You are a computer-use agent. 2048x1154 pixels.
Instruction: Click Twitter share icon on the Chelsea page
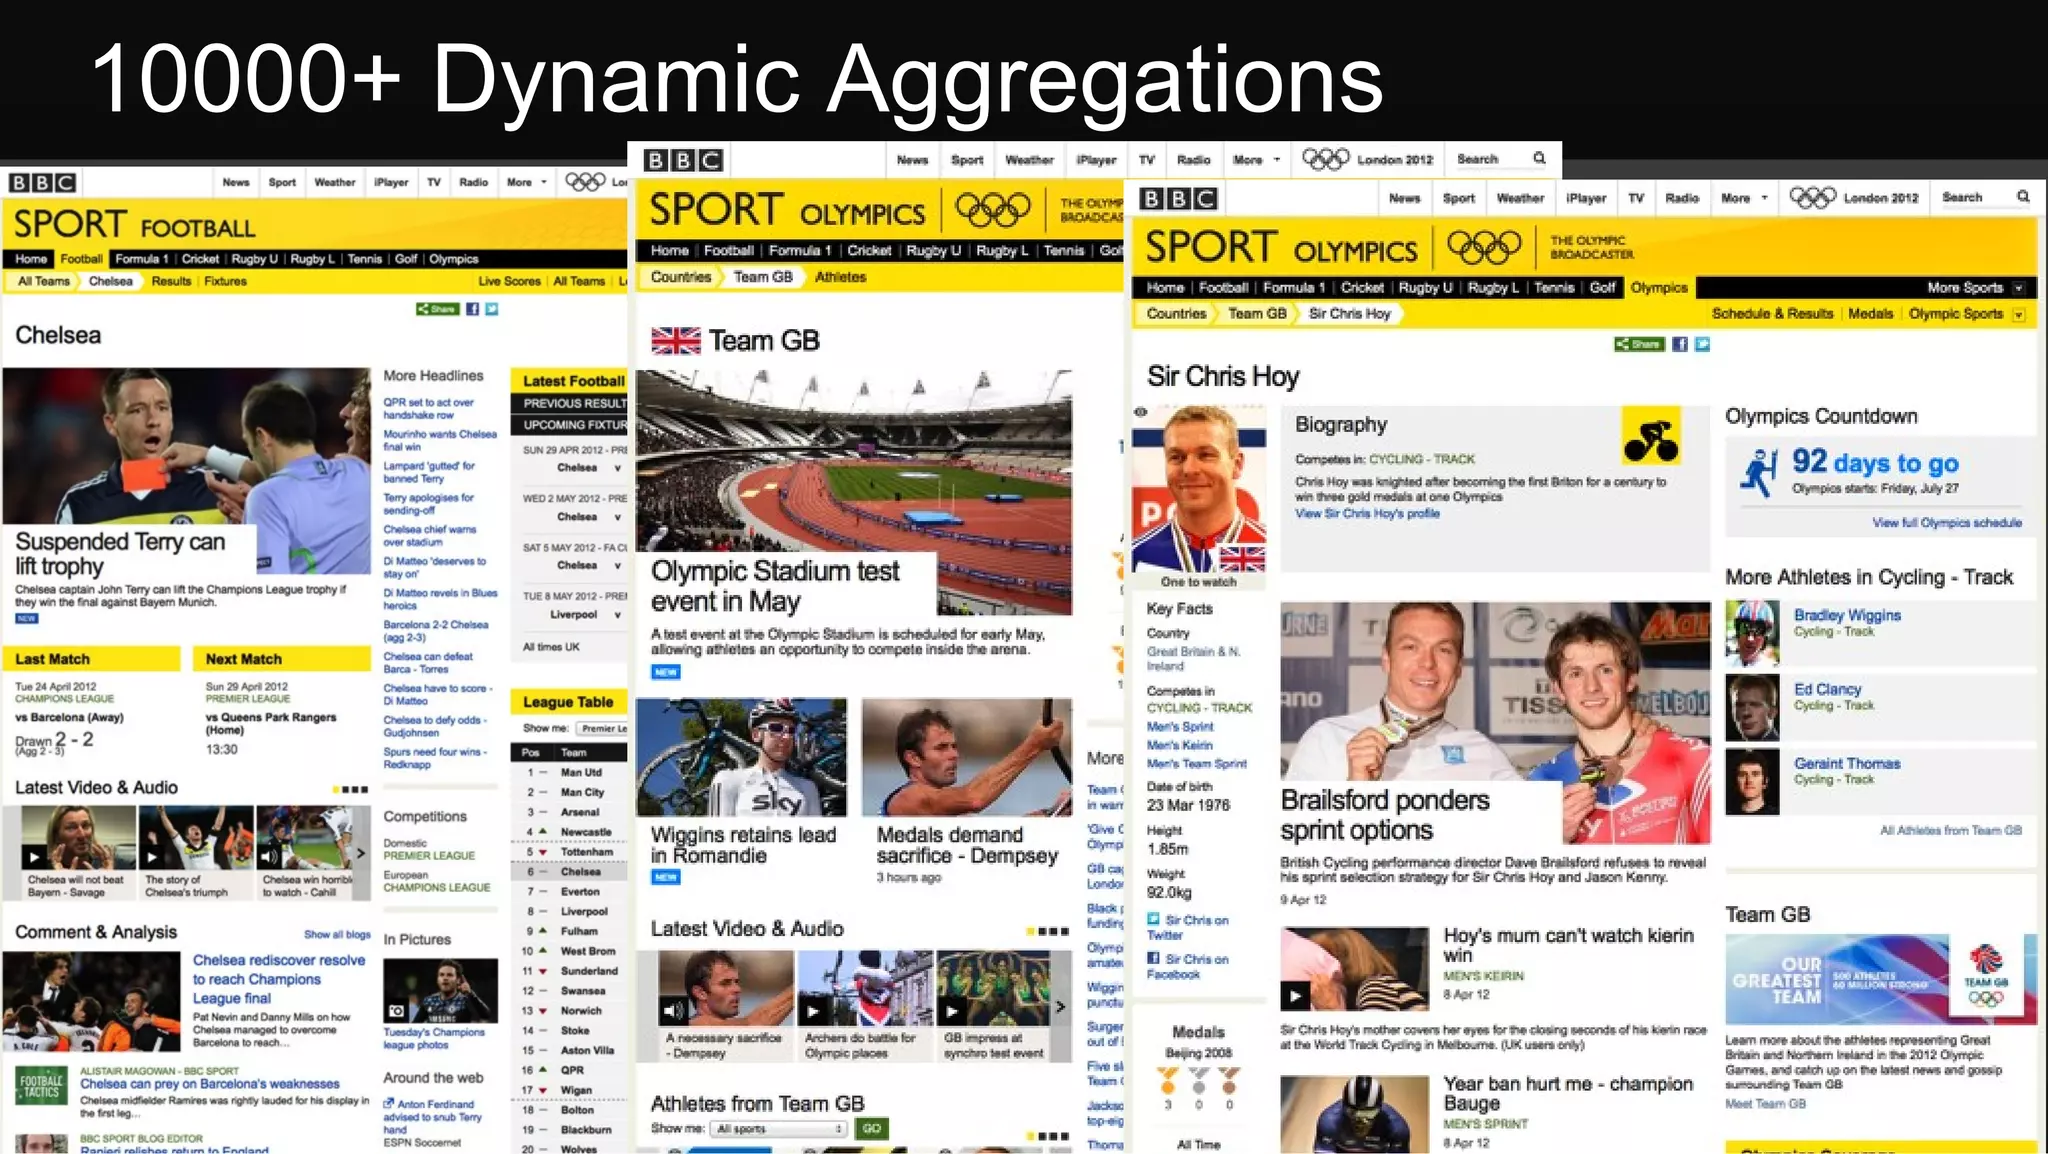tap(491, 309)
